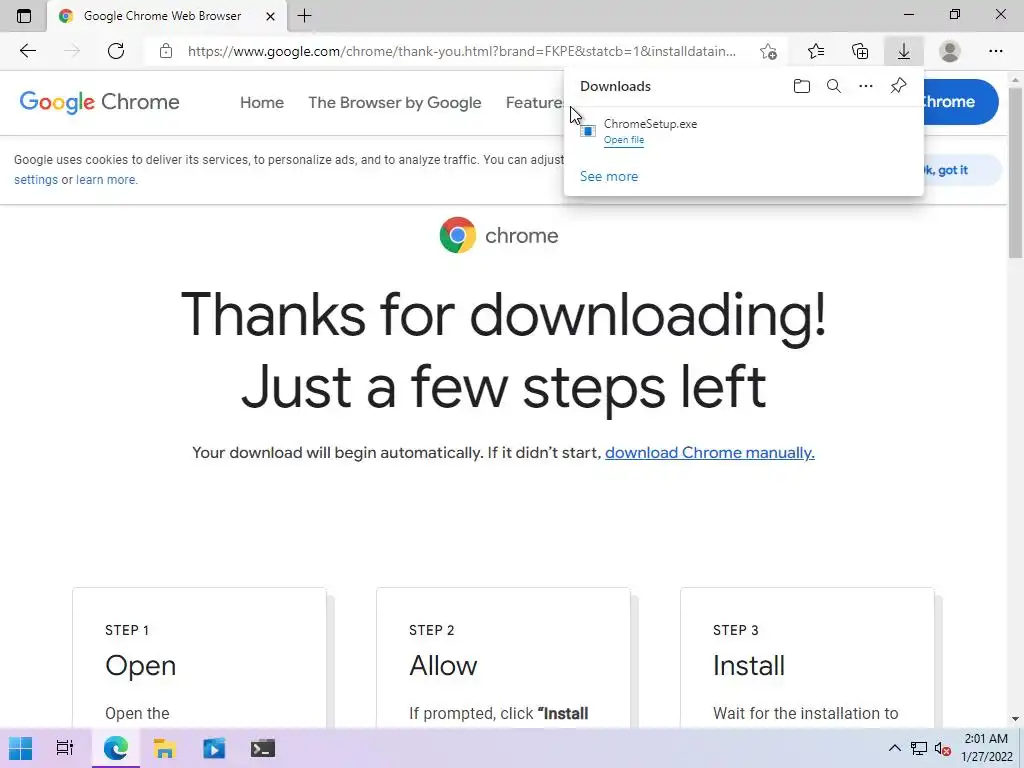The image size is (1024, 768).
Task: Click the browser Back arrow
Action: tap(27, 51)
